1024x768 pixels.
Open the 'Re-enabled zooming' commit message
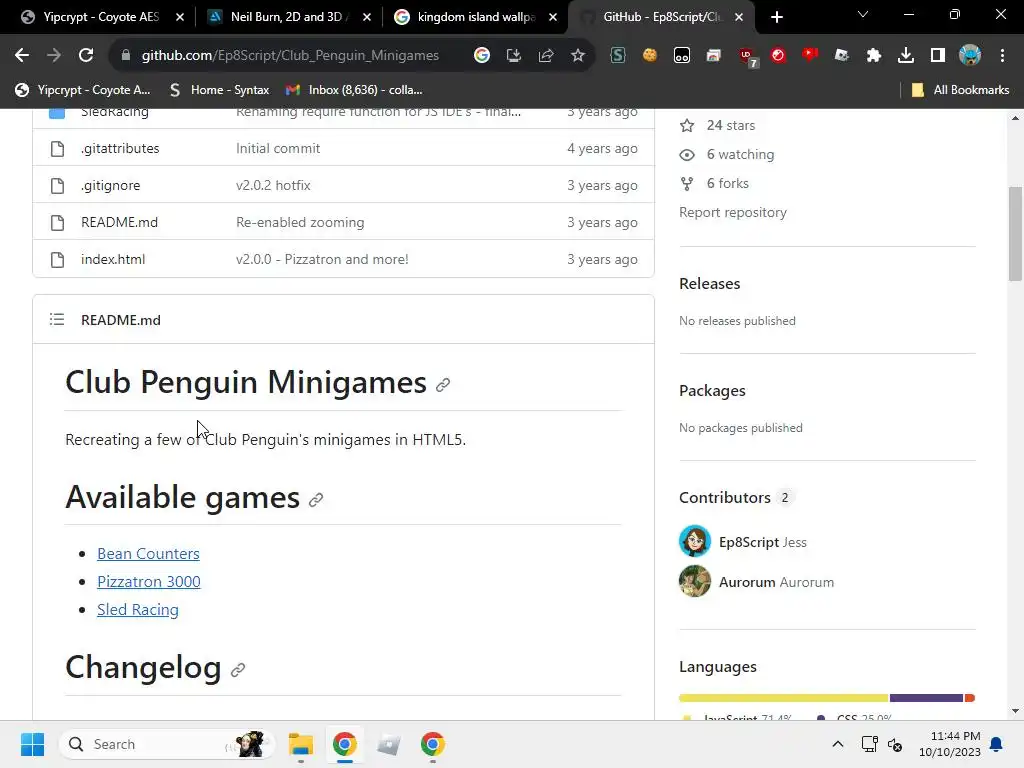[300, 223]
